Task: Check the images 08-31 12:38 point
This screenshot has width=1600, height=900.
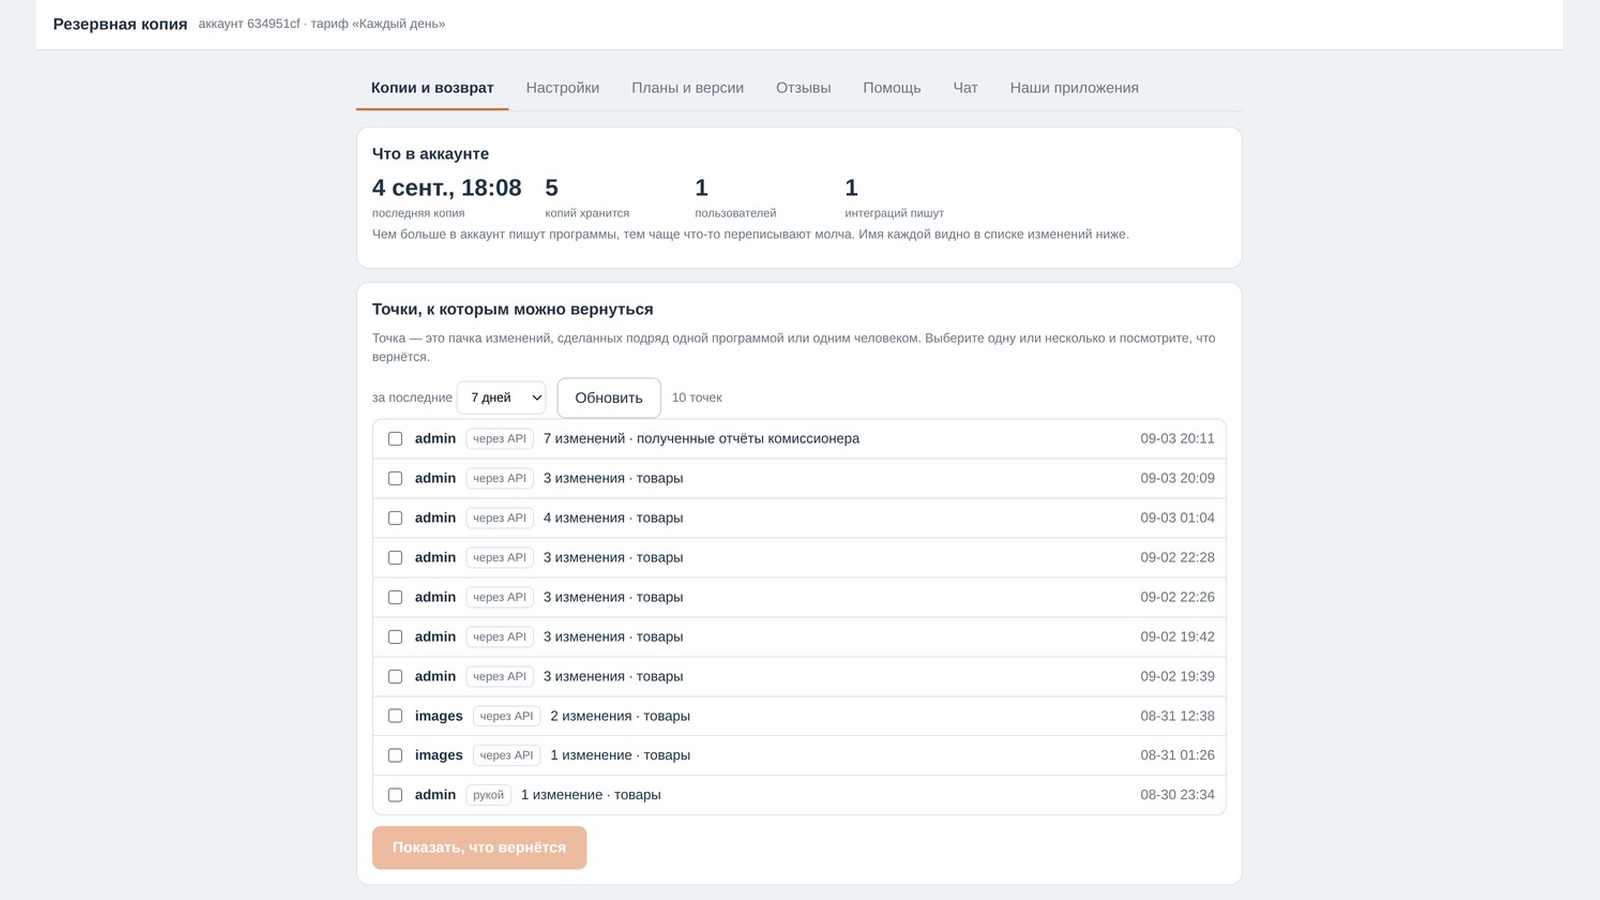Action: tap(395, 716)
